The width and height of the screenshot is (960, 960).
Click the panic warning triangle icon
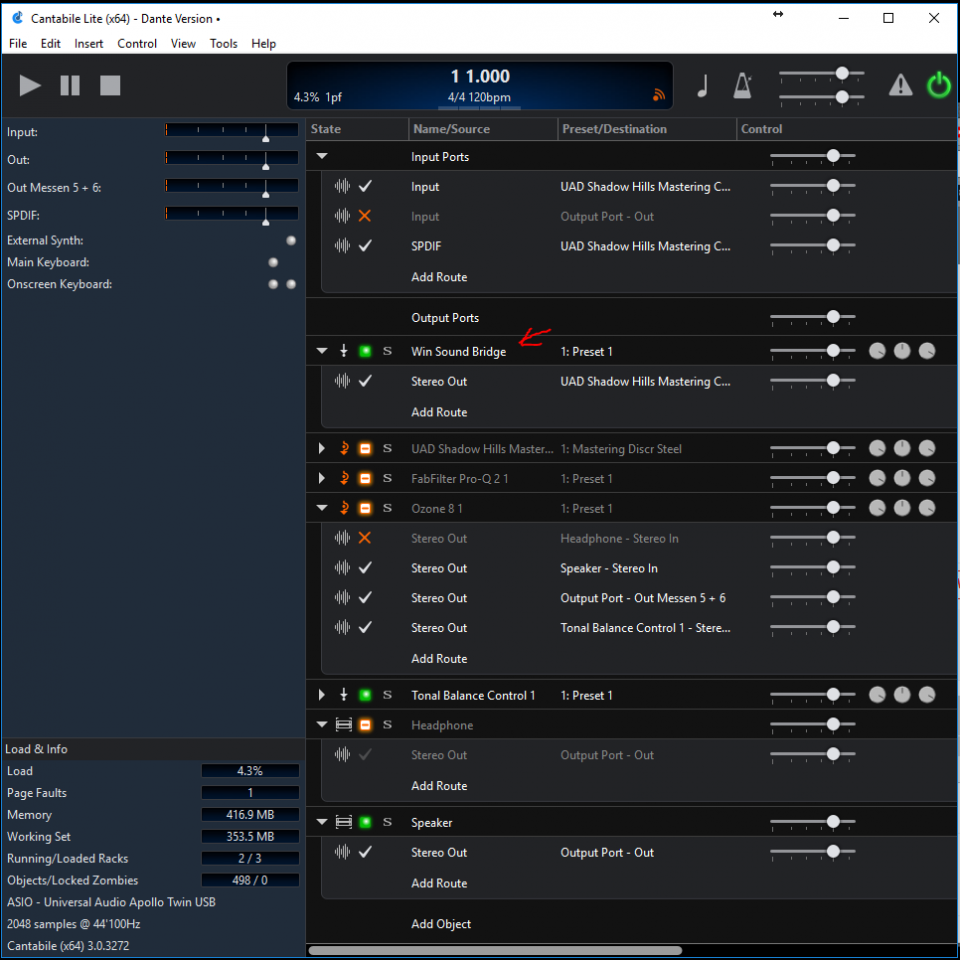coord(900,85)
